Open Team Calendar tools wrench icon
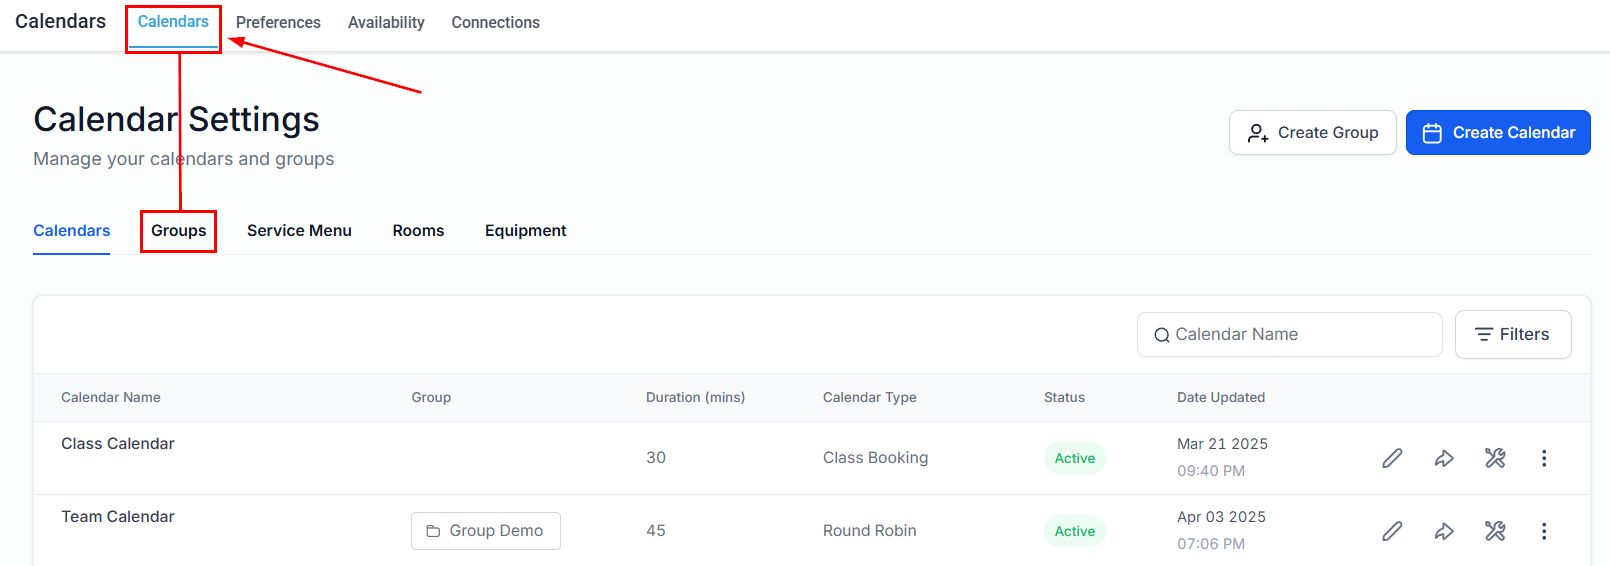 [1495, 531]
